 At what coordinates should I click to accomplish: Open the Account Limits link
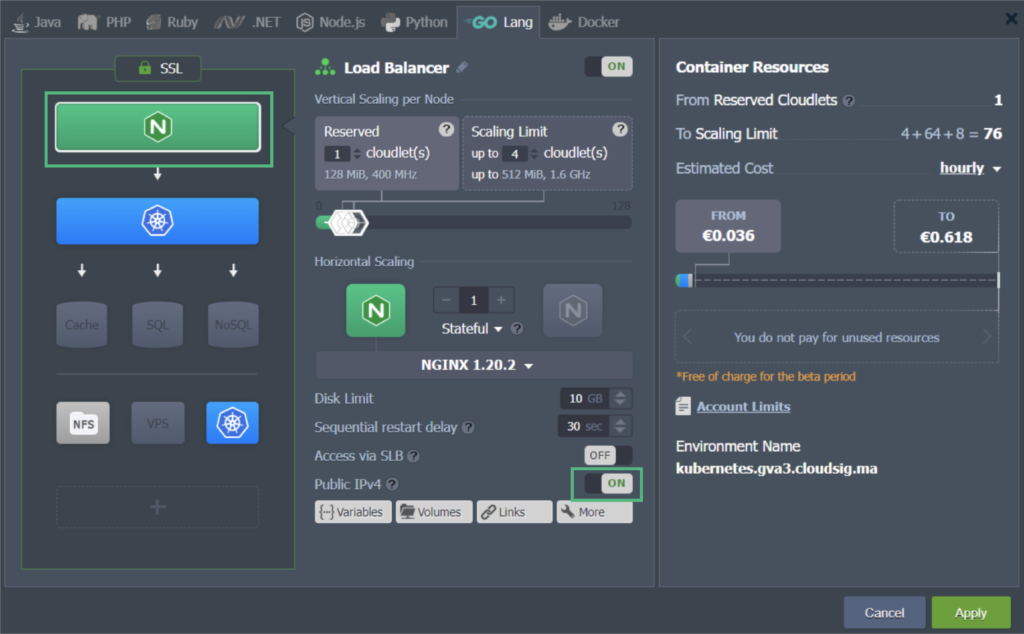(x=743, y=406)
